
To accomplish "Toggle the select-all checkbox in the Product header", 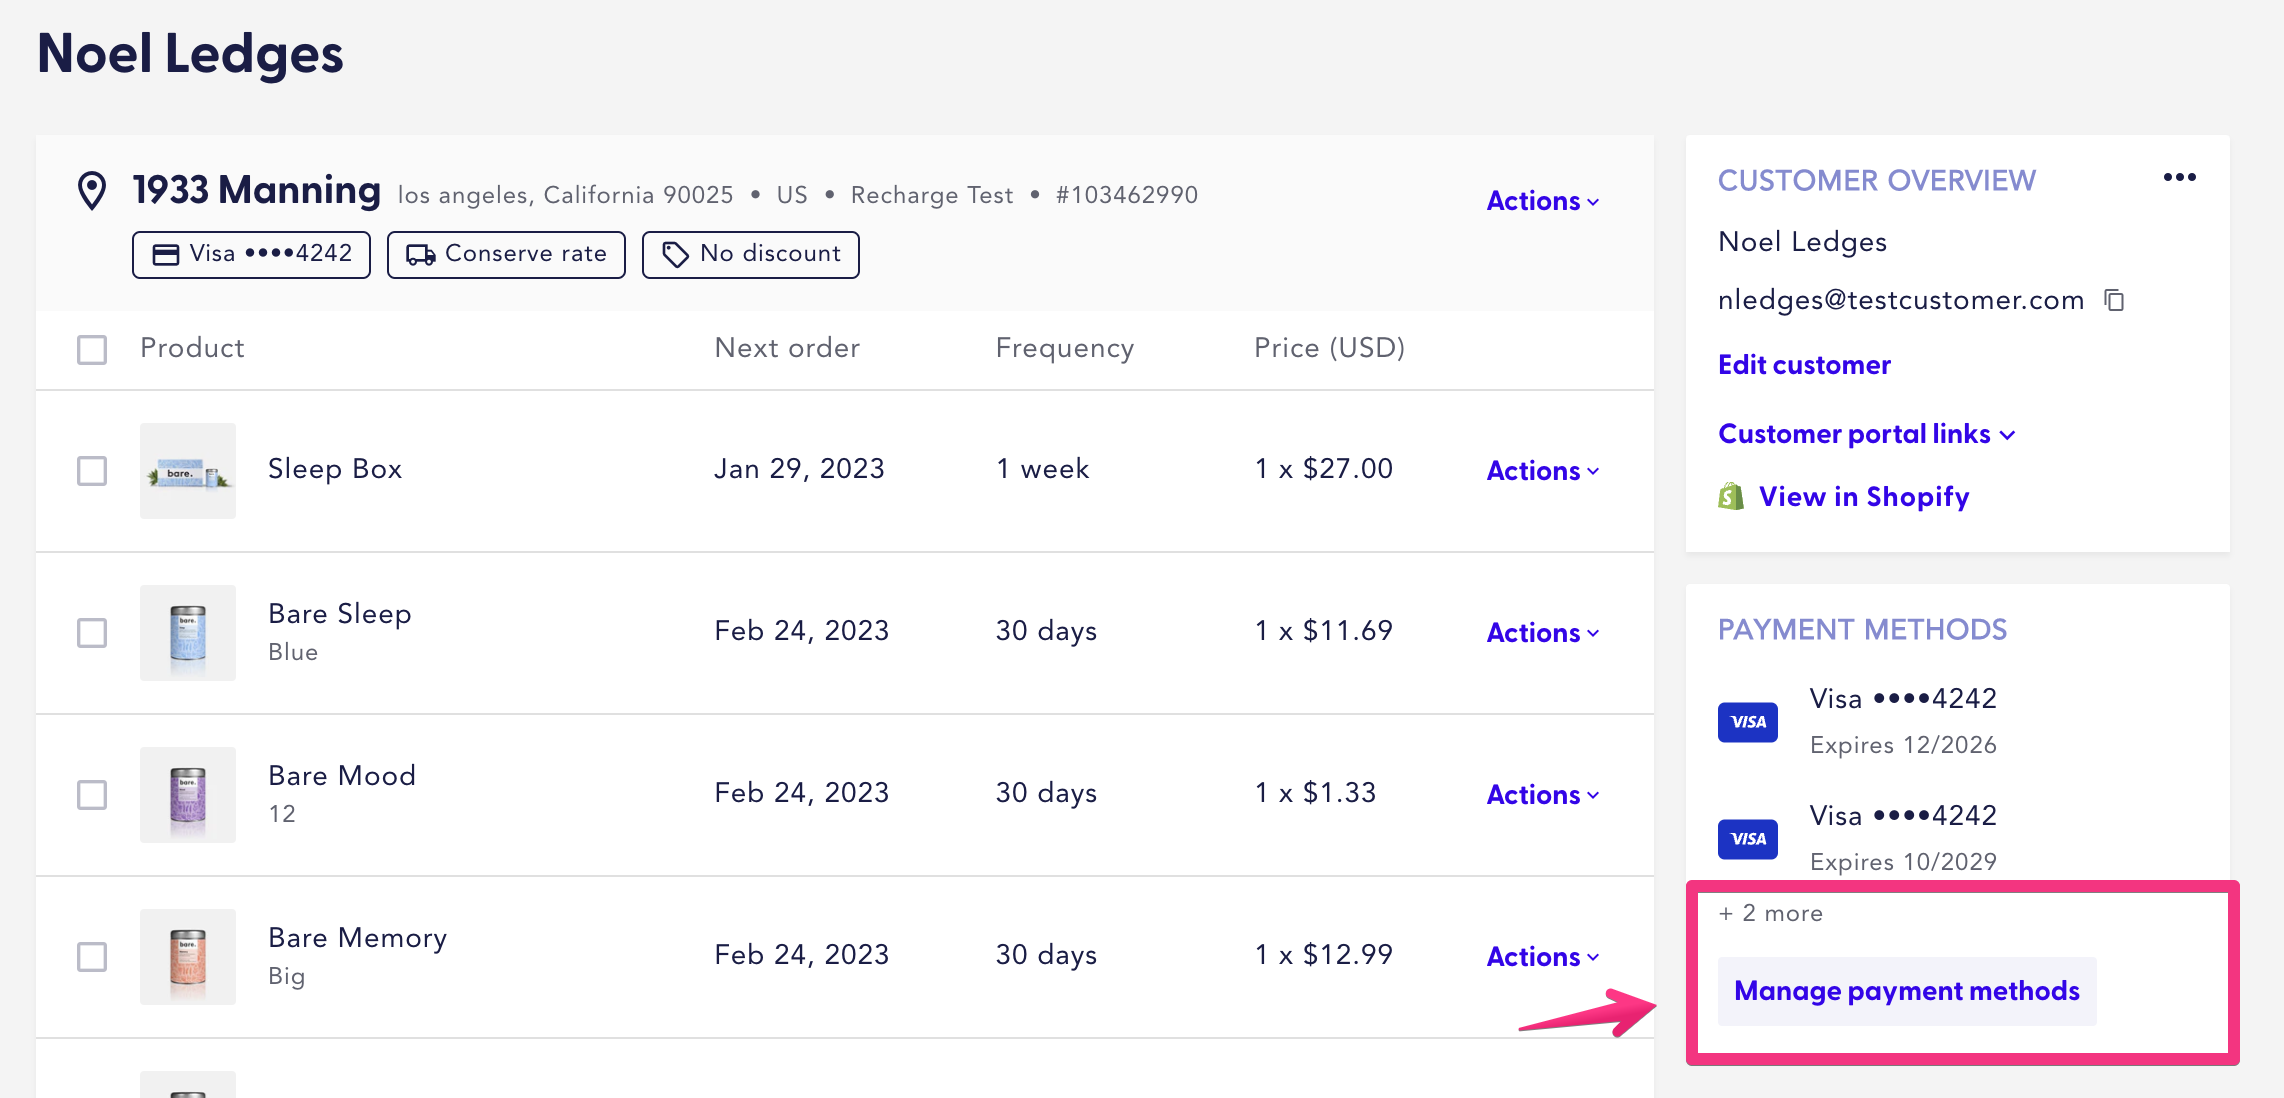I will pyautogui.click(x=92, y=349).
